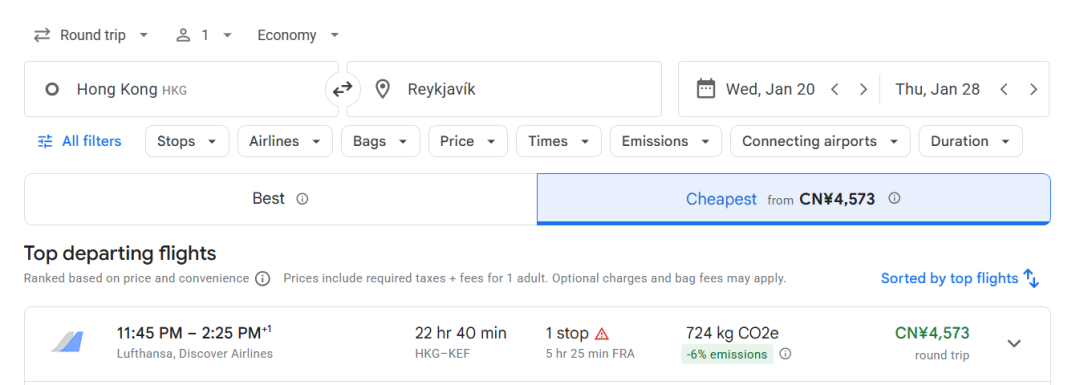1080x385 pixels.
Task: Open the passenger count dropdown
Action: pyautogui.click(x=204, y=35)
